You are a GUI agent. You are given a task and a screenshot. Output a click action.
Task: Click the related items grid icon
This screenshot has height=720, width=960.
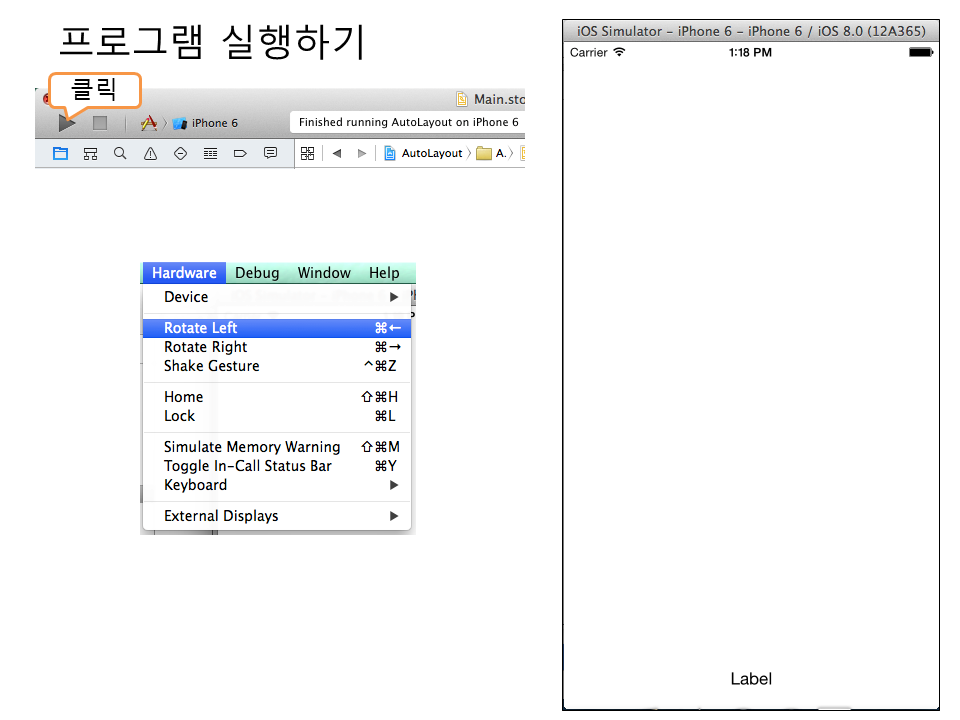tap(308, 153)
